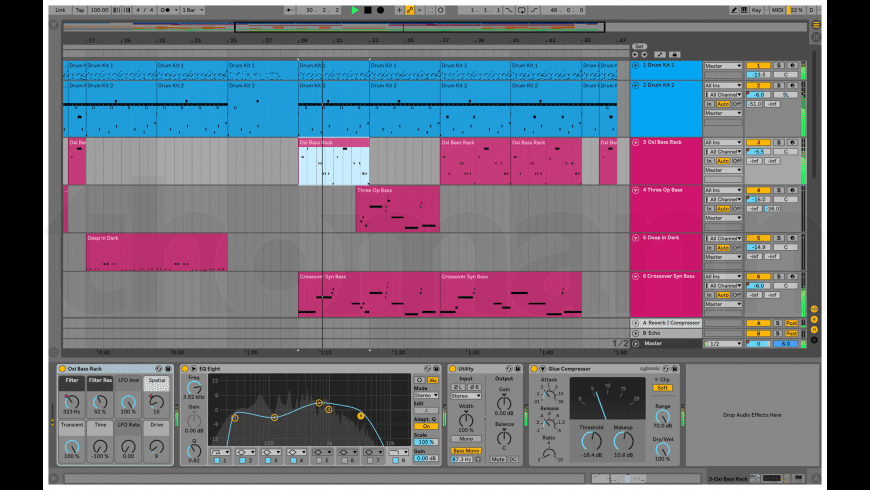
Task: Toggle Bass Mono in Utility
Action: pyautogui.click(x=466, y=451)
